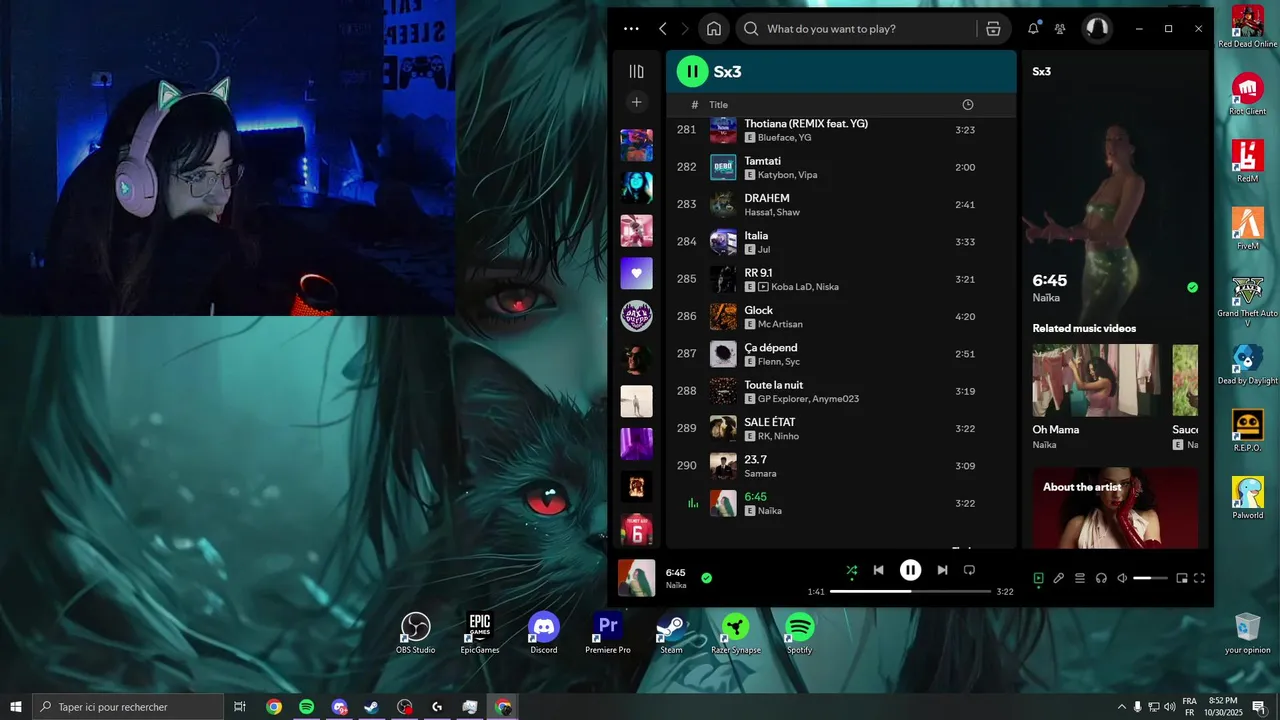This screenshot has height=720, width=1280.
Task: Expand Your Library sidebar
Action: [x=636, y=71]
